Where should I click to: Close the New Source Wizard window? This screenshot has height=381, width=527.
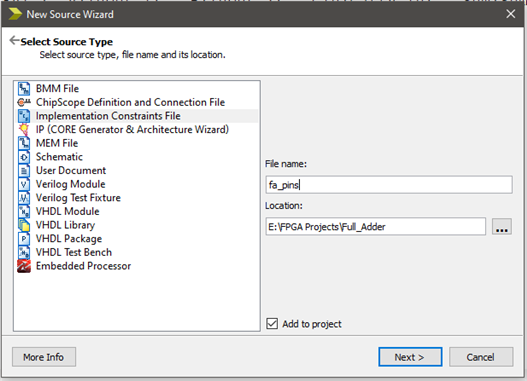pyautogui.click(x=511, y=14)
